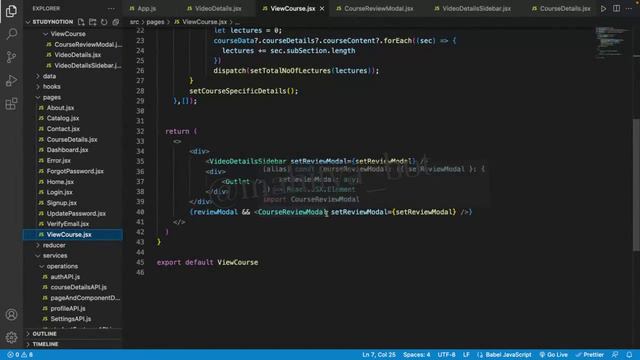Open Catalog.jsx in explorer
The width and height of the screenshot is (640, 360).
tap(63, 118)
